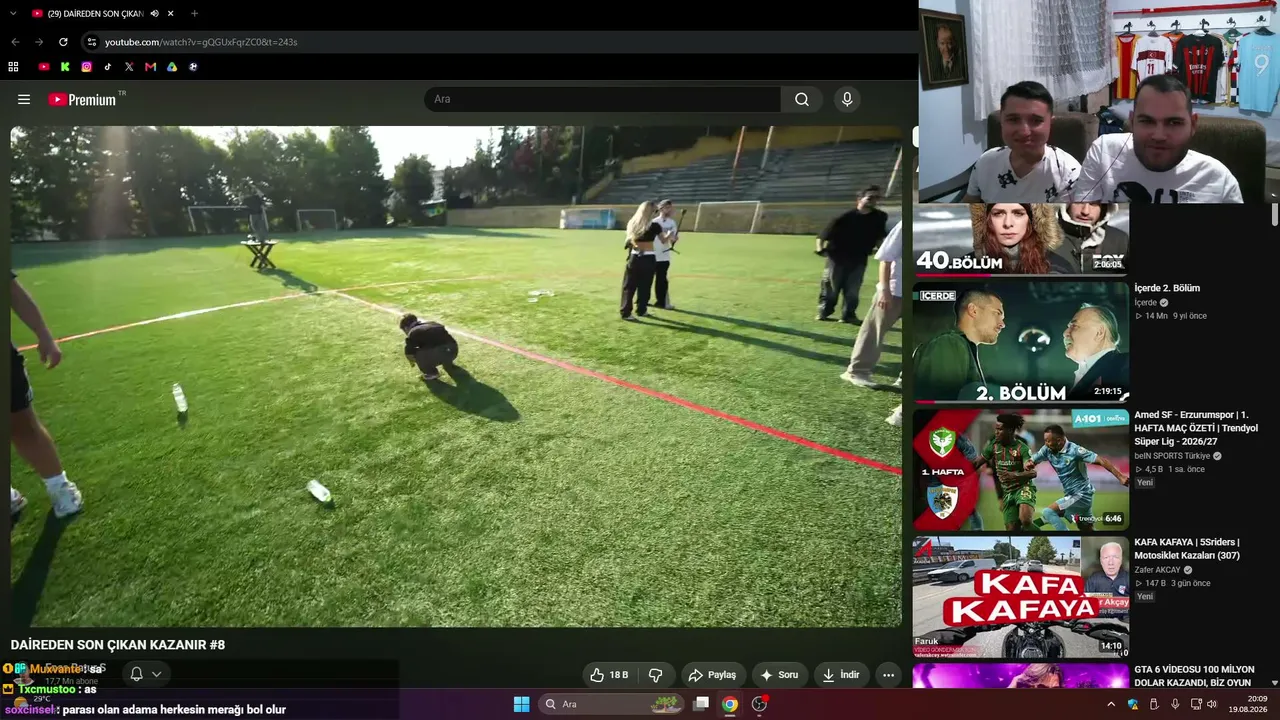This screenshot has height=720, width=1280.
Task: Click the Soru ask button
Action: (781, 675)
